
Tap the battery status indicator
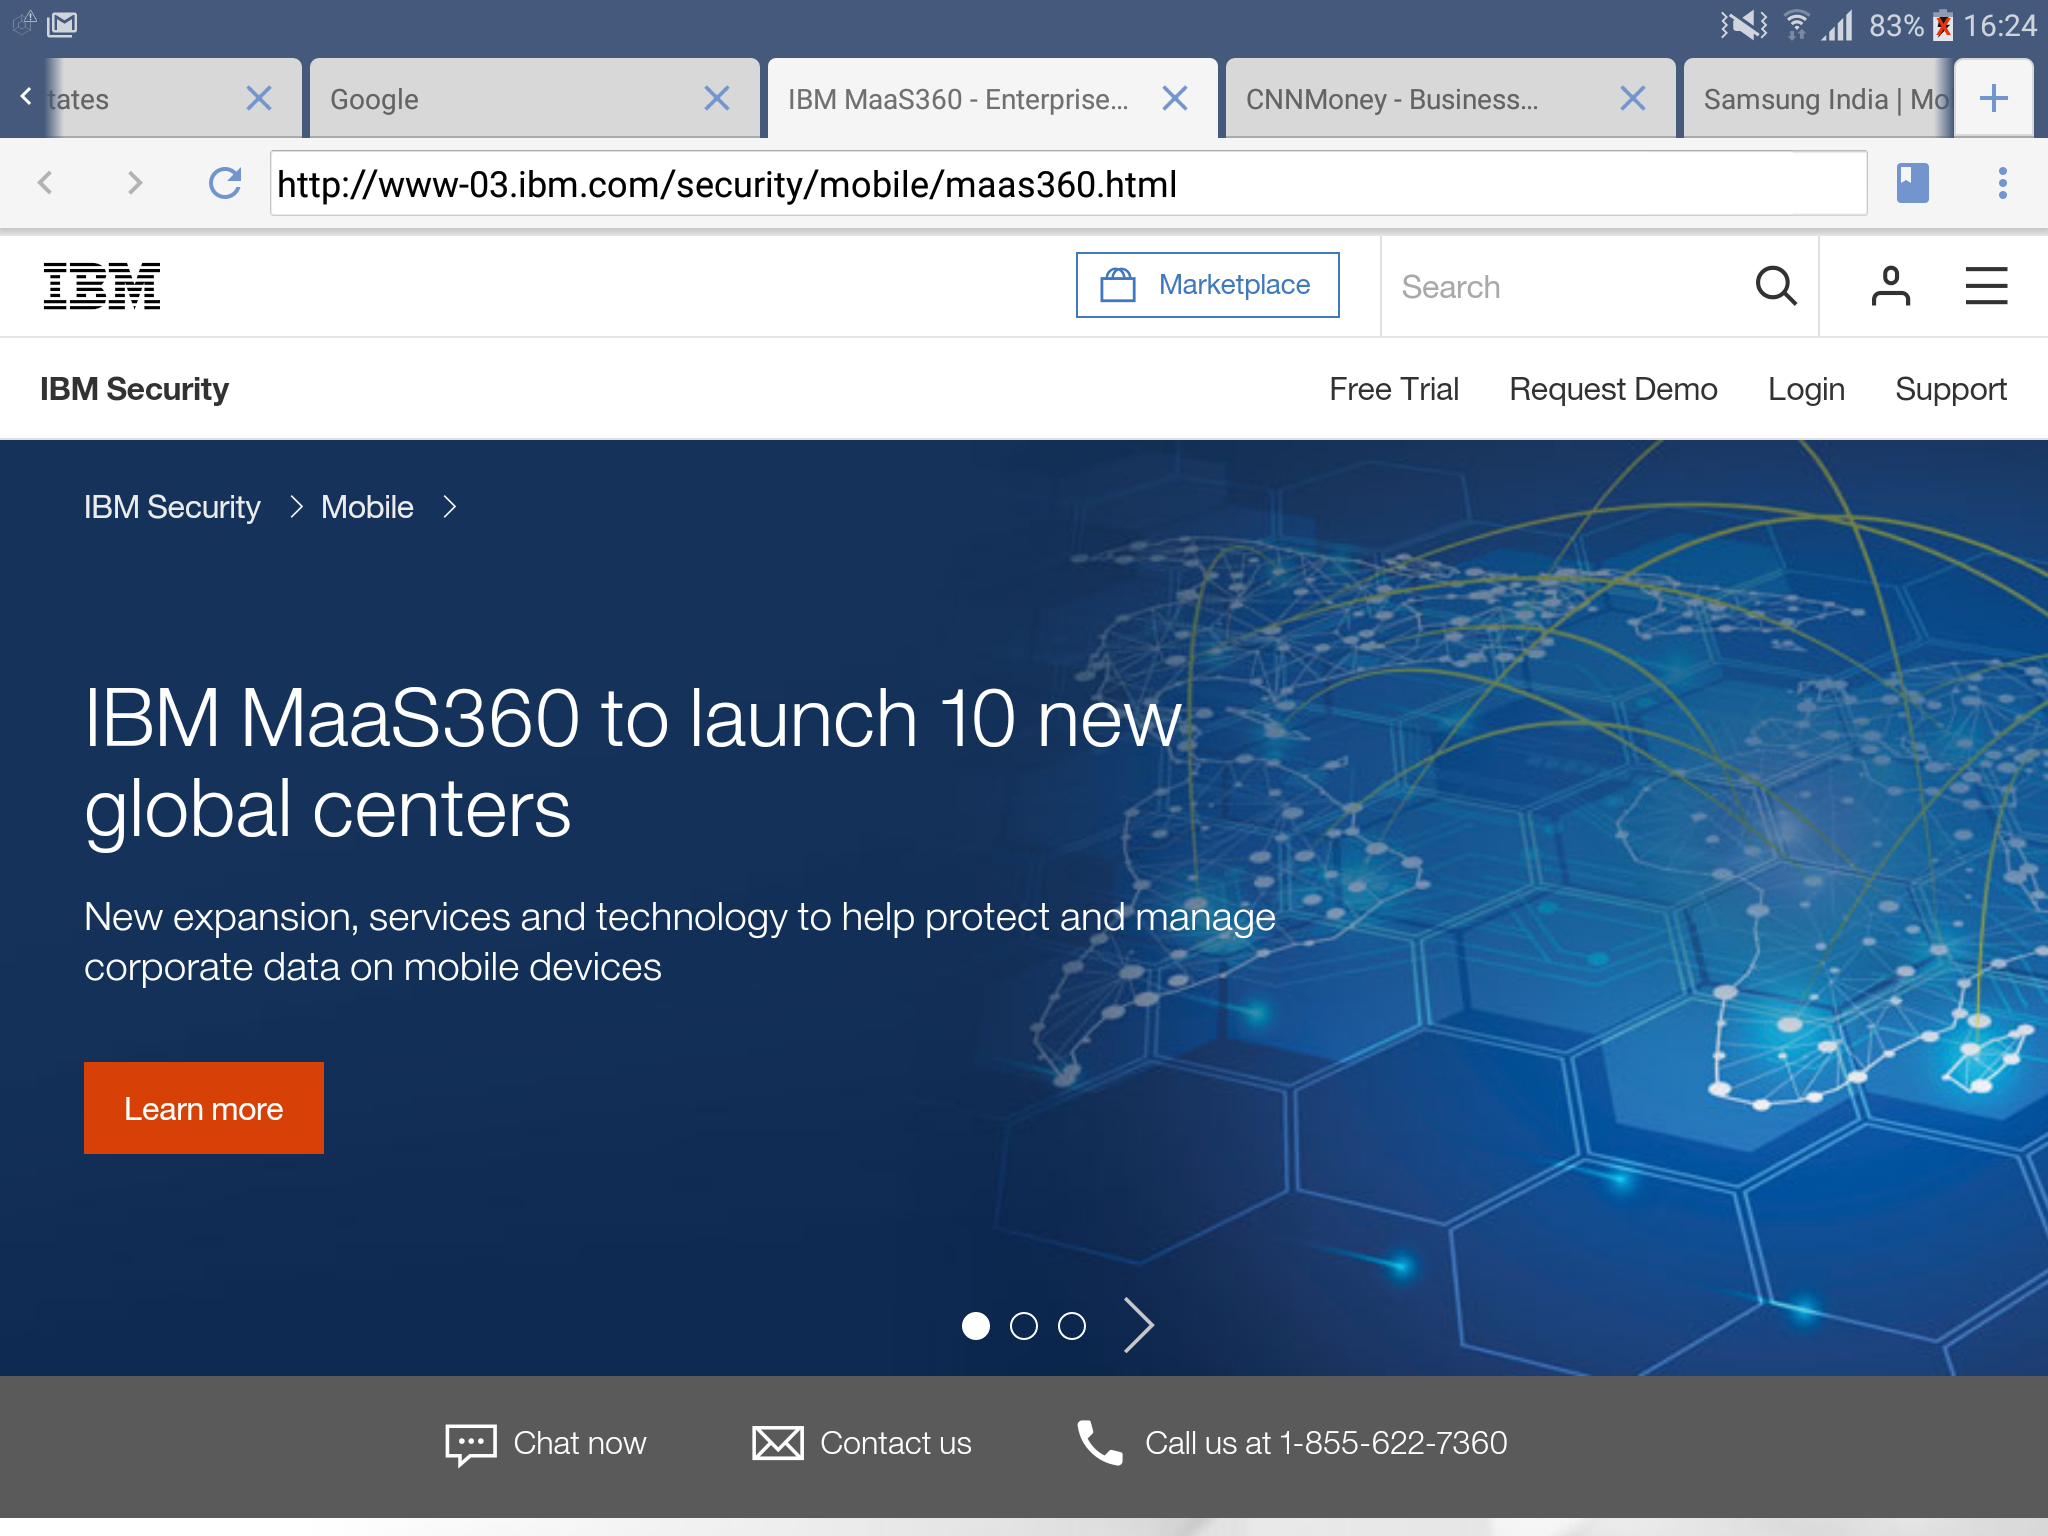(1943, 25)
